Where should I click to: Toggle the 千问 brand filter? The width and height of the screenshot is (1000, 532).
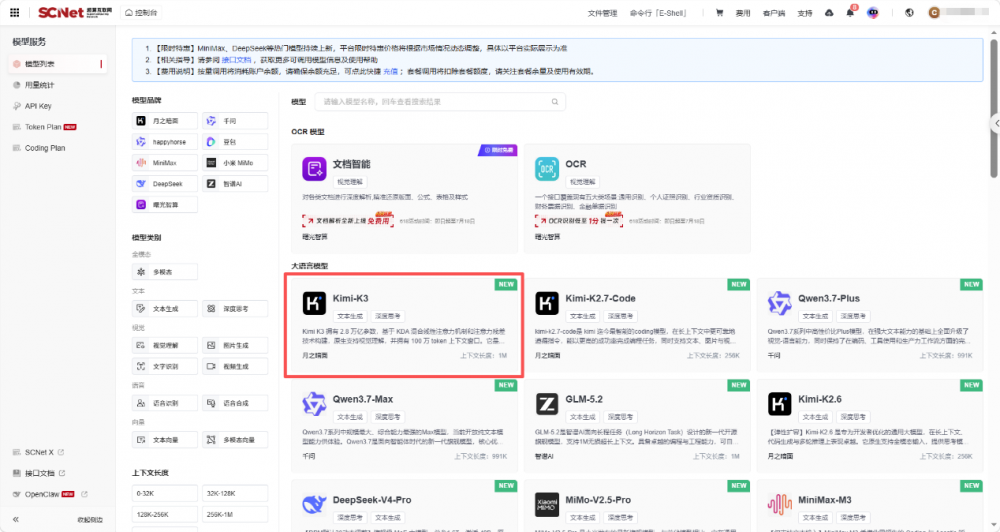pos(235,121)
